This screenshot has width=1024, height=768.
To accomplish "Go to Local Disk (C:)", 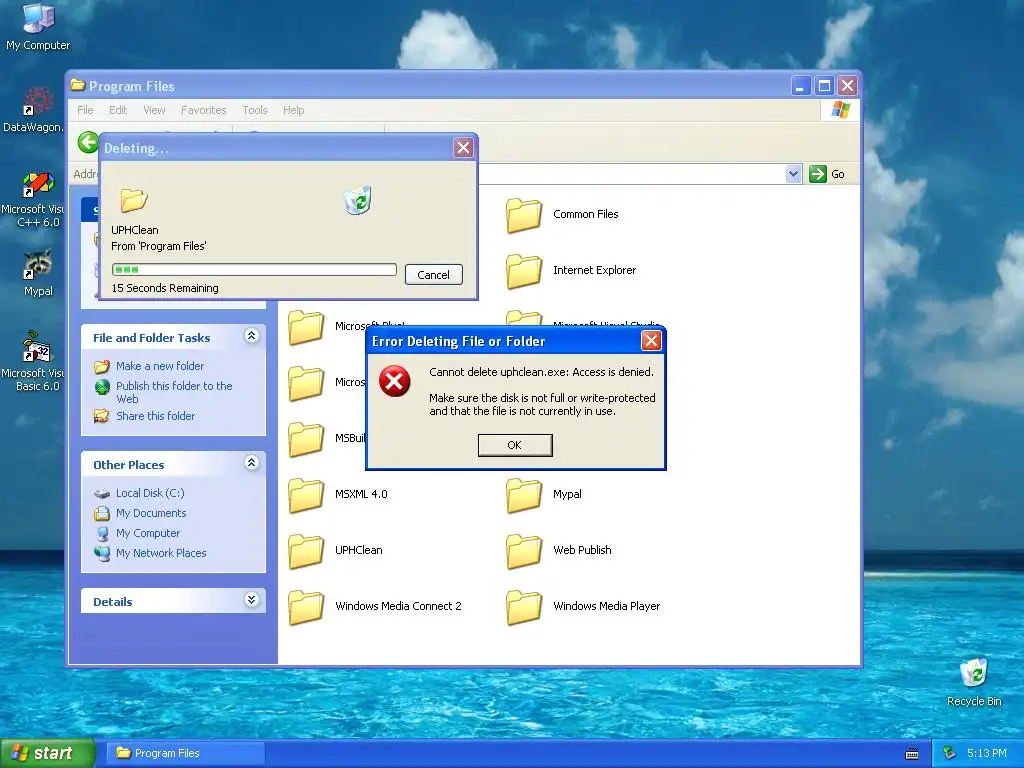I will 150,493.
